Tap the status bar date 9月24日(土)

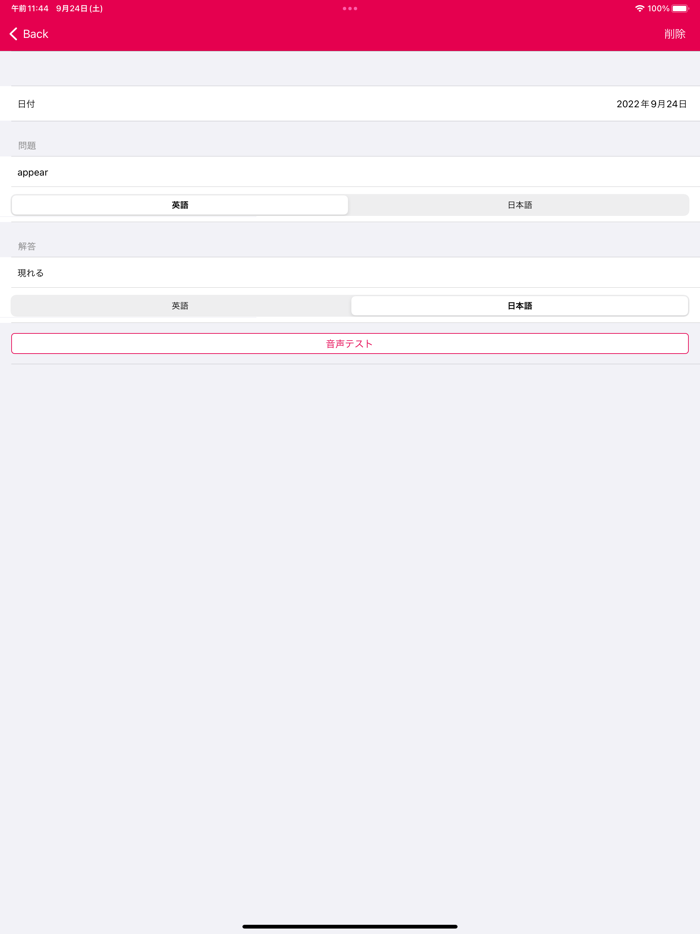79,8
